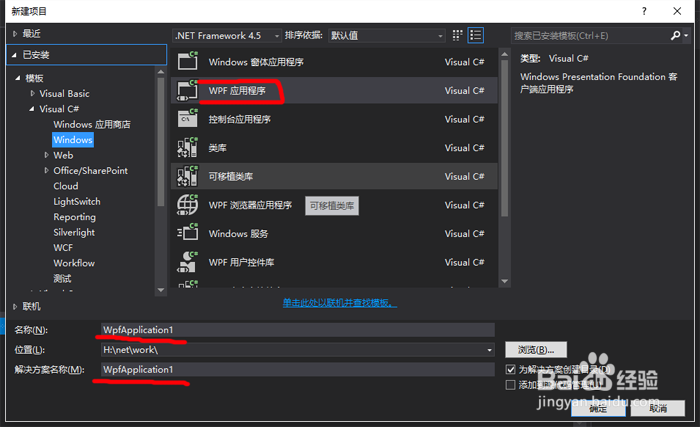700x427 pixels.
Task: Click the project name field WpfApplication1
Action: pos(298,330)
